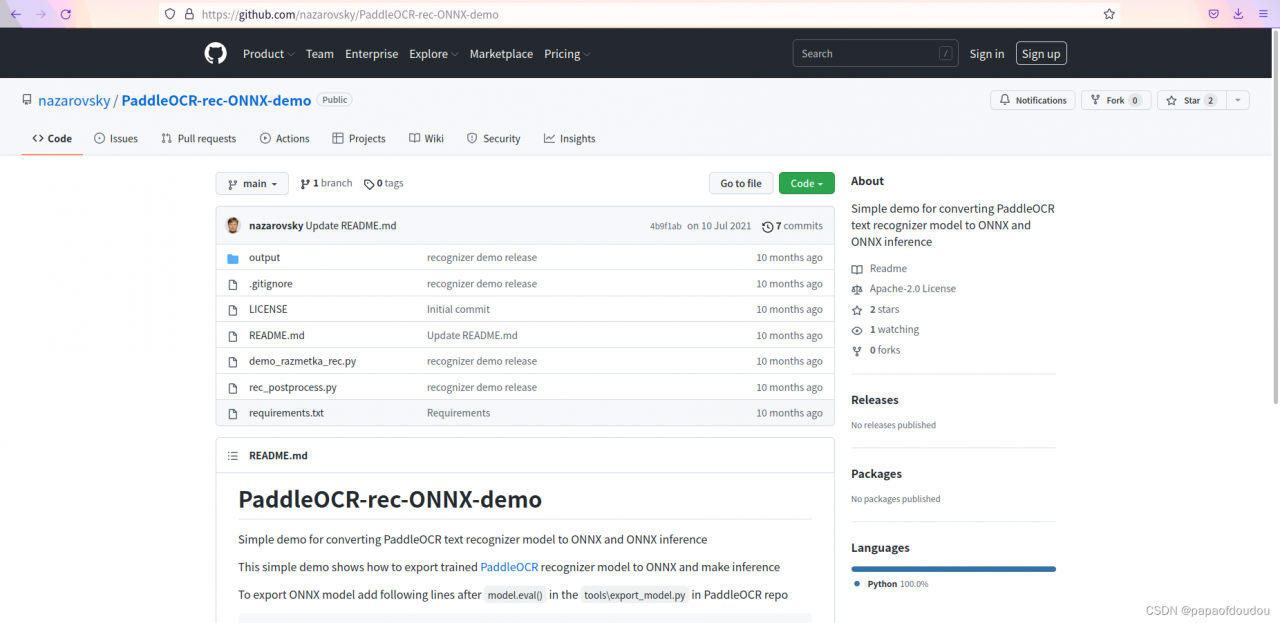Click the output folder icon
Viewport: 1280px width, 623px height.
233,258
